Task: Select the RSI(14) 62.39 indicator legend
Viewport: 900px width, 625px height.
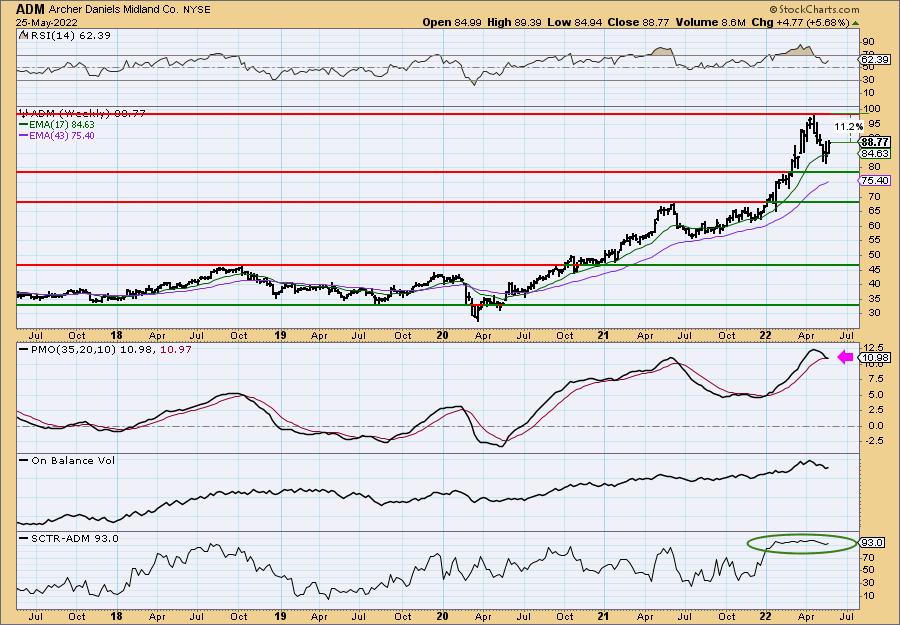Action: (x=69, y=35)
